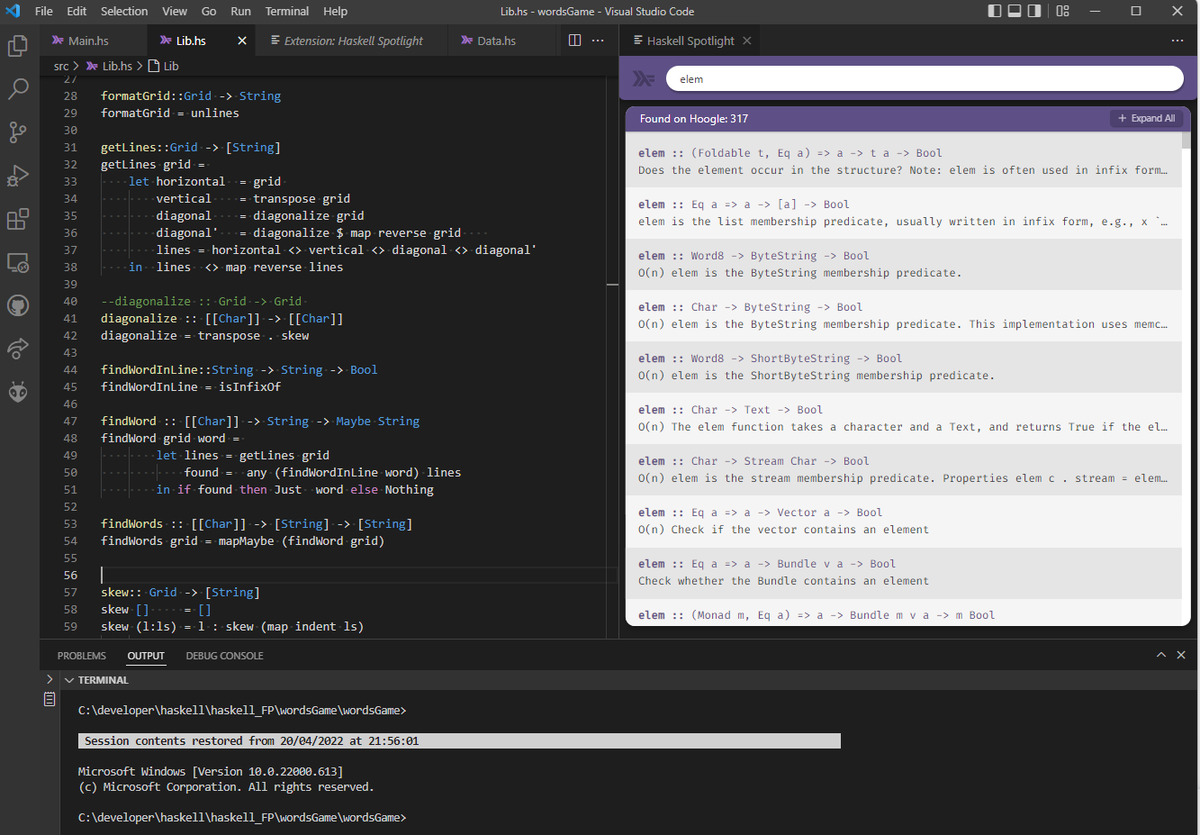
Task: Click the editor vertical scrollbar slider
Action: click(x=613, y=283)
